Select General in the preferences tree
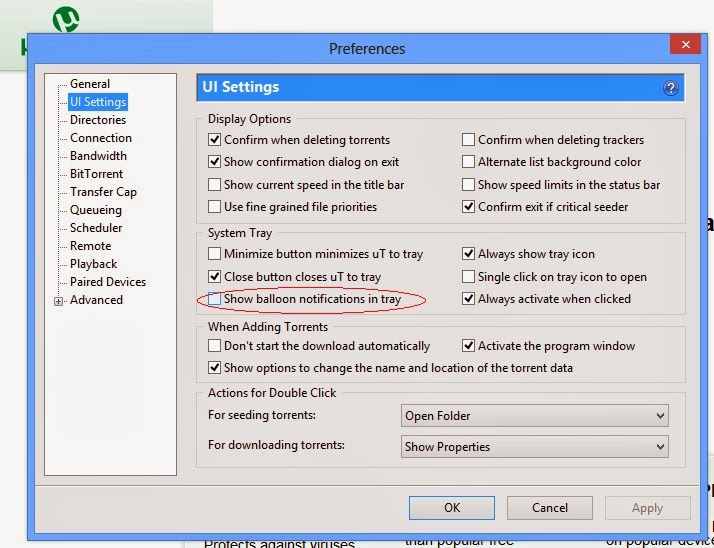Viewport: 714px width, 548px height. pos(90,84)
